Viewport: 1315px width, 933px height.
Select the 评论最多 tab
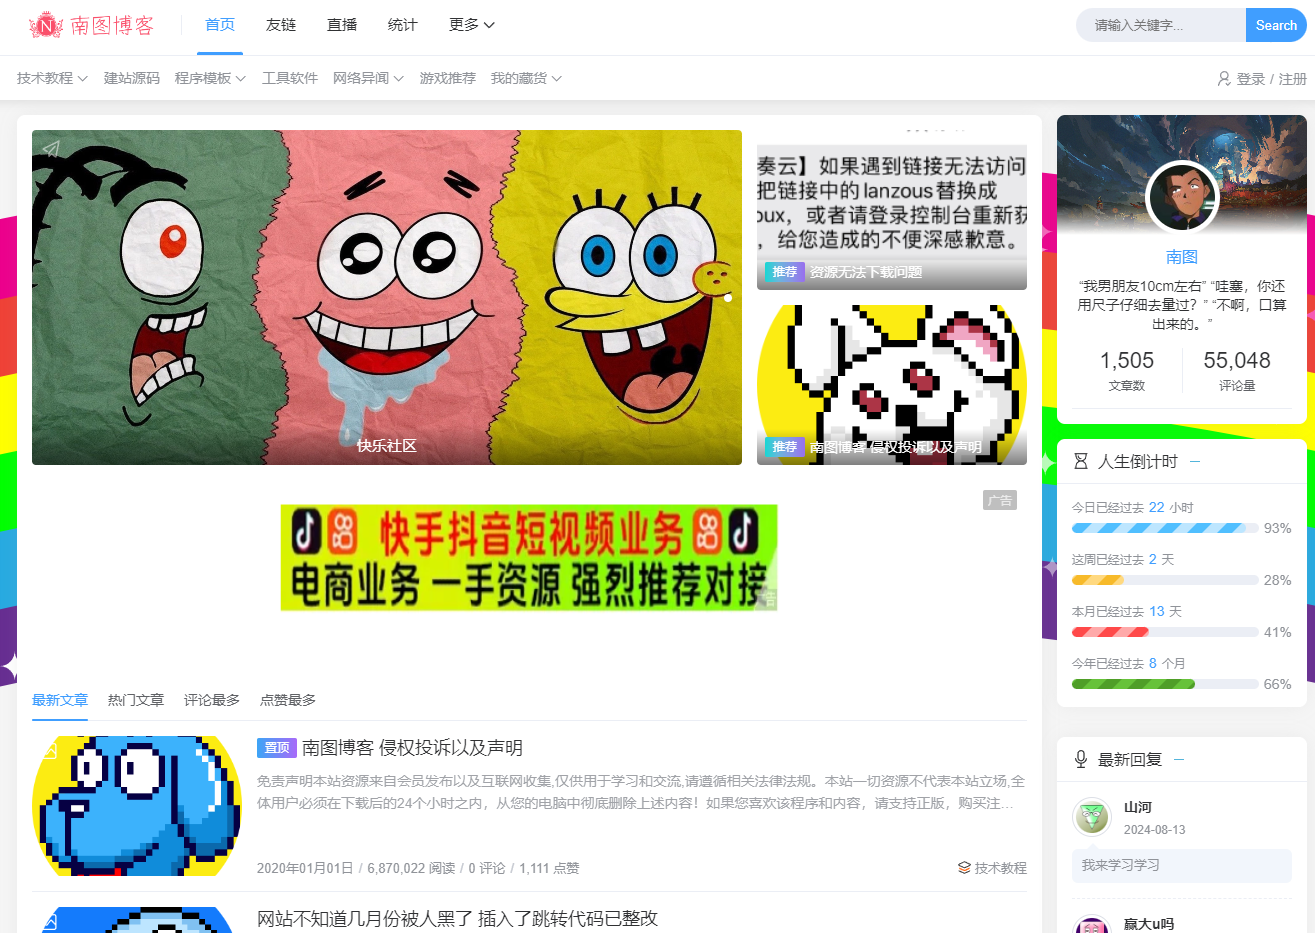(212, 700)
